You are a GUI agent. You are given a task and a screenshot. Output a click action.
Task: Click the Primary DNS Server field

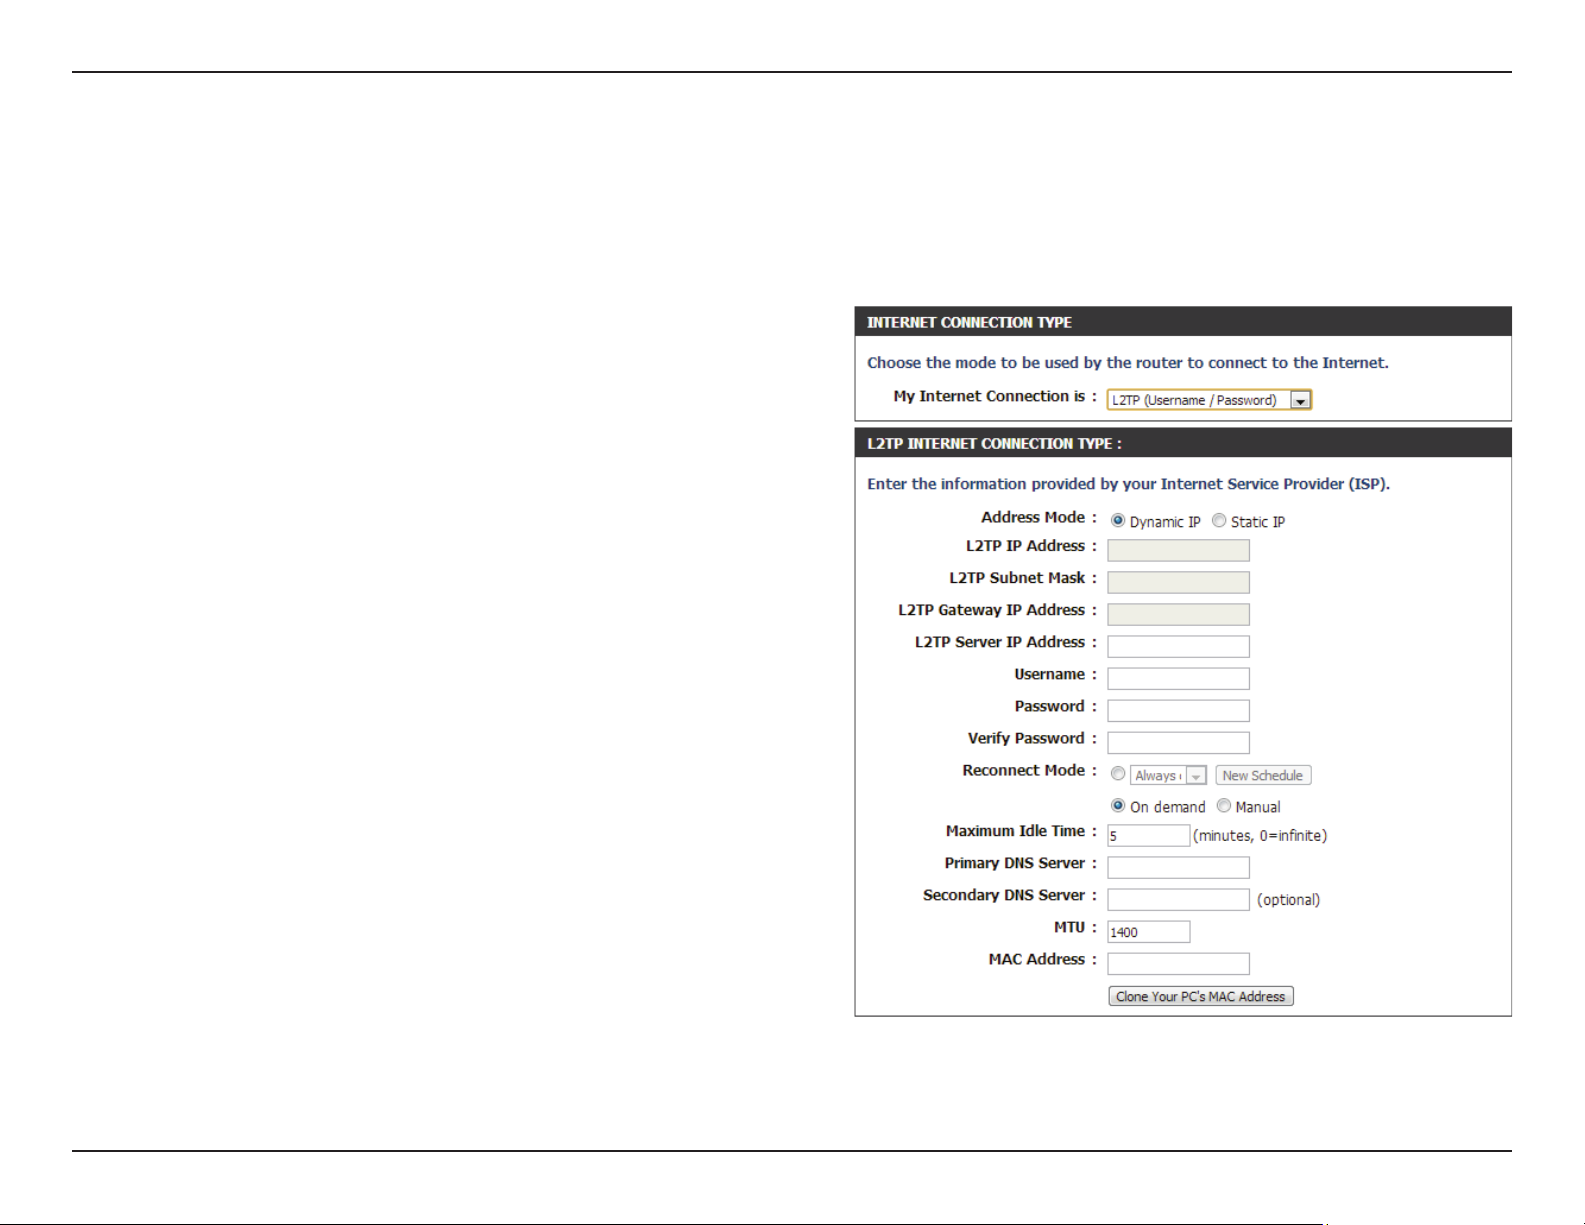coord(1178,867)
